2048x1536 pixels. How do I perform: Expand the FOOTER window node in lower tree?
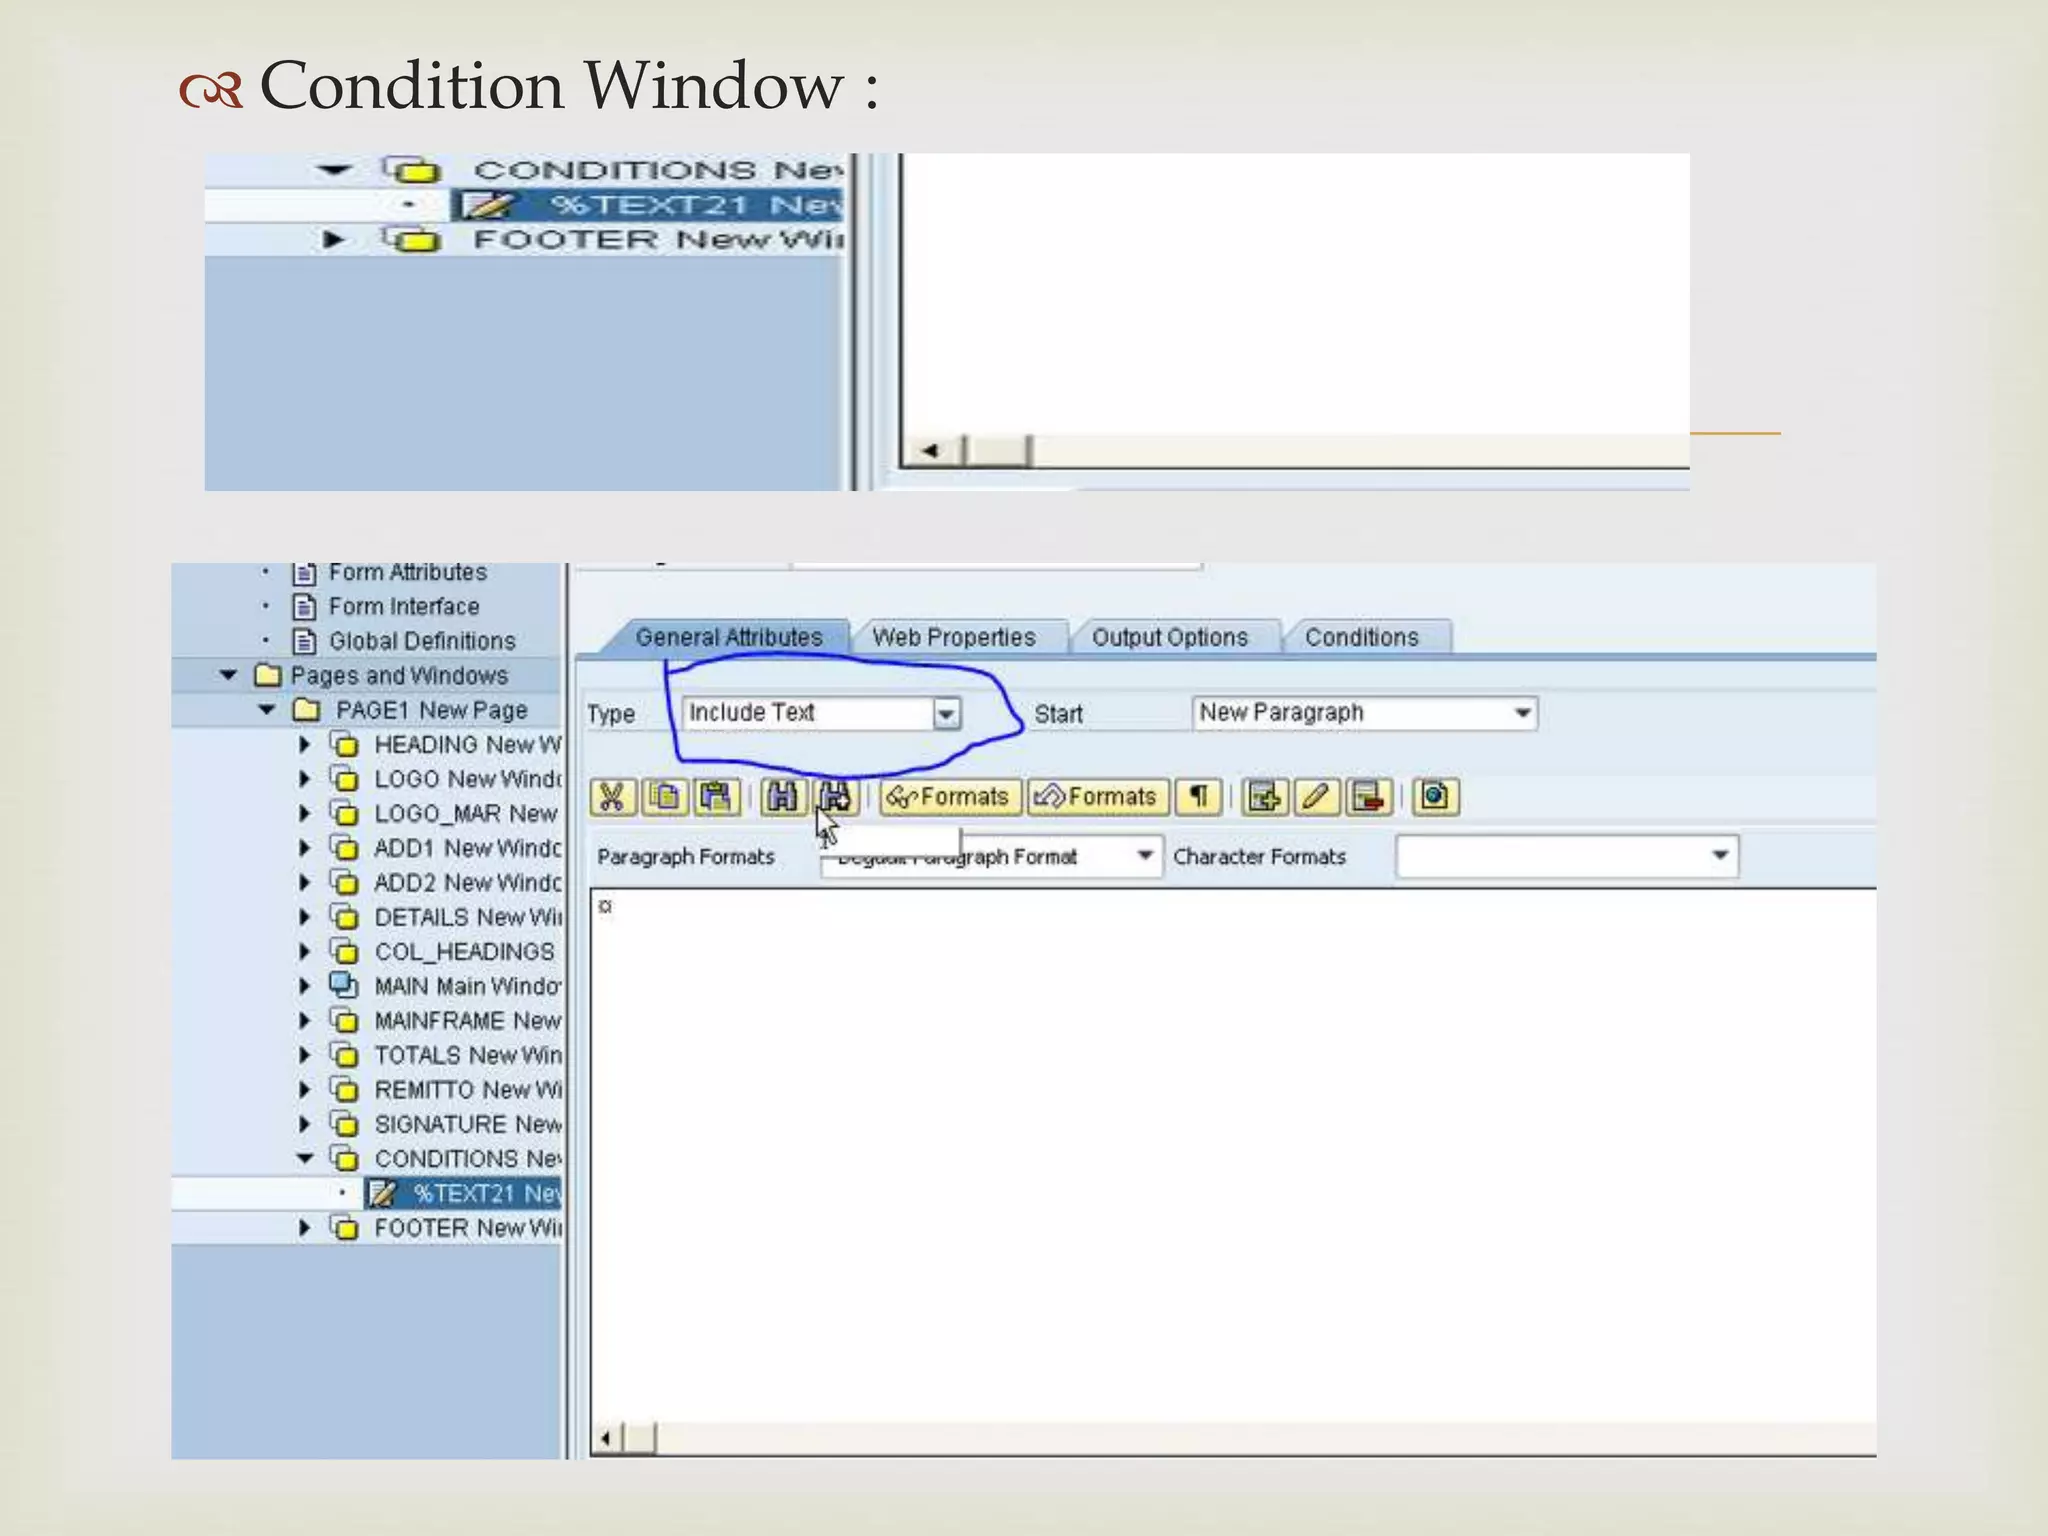[x=305, y=1228]
